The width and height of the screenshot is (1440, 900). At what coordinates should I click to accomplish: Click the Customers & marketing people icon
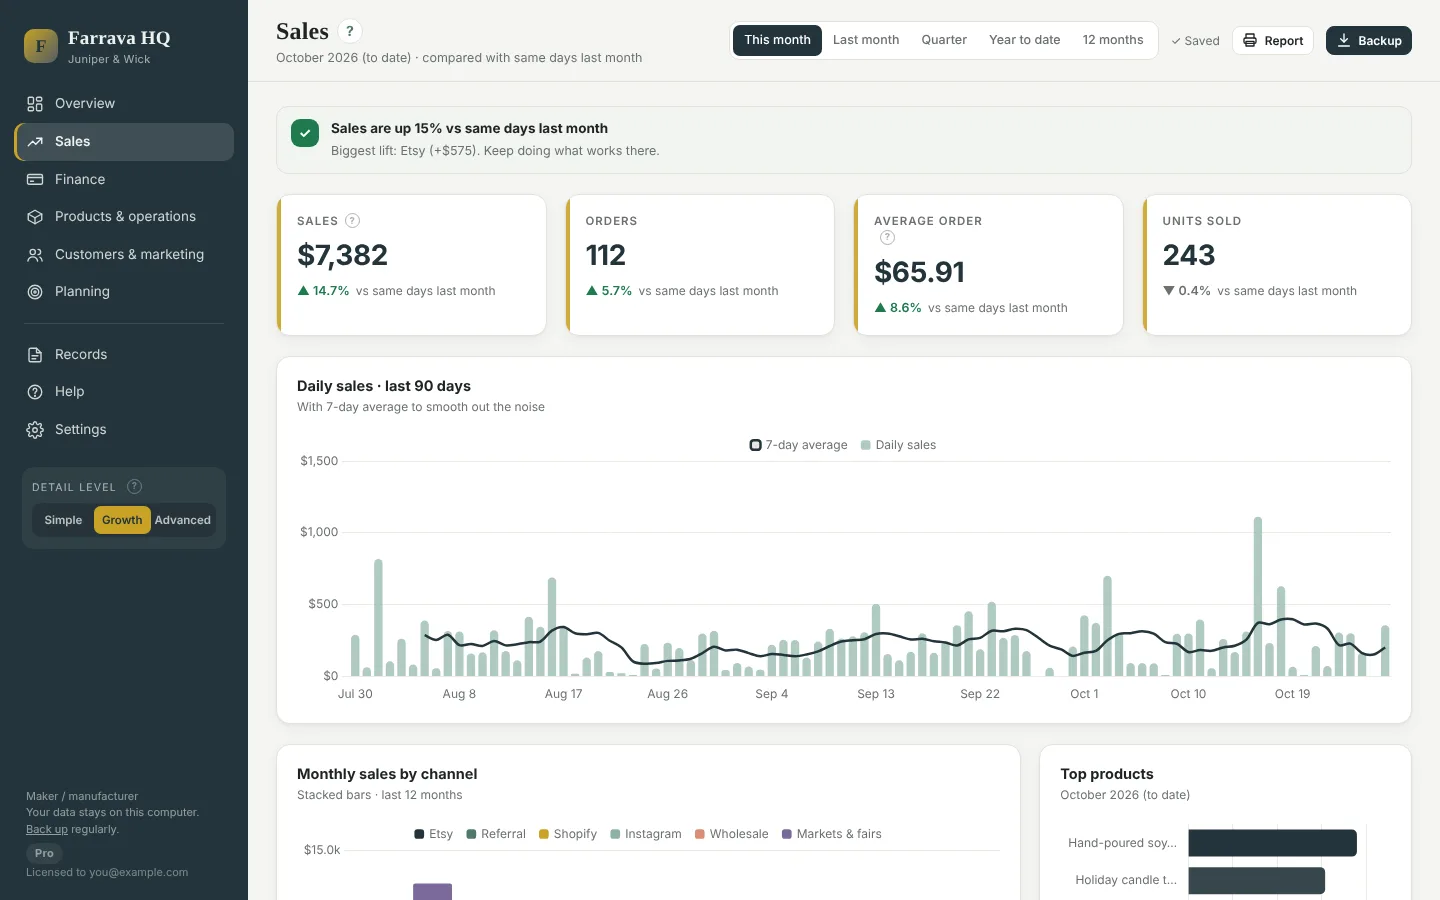(35, 255)
